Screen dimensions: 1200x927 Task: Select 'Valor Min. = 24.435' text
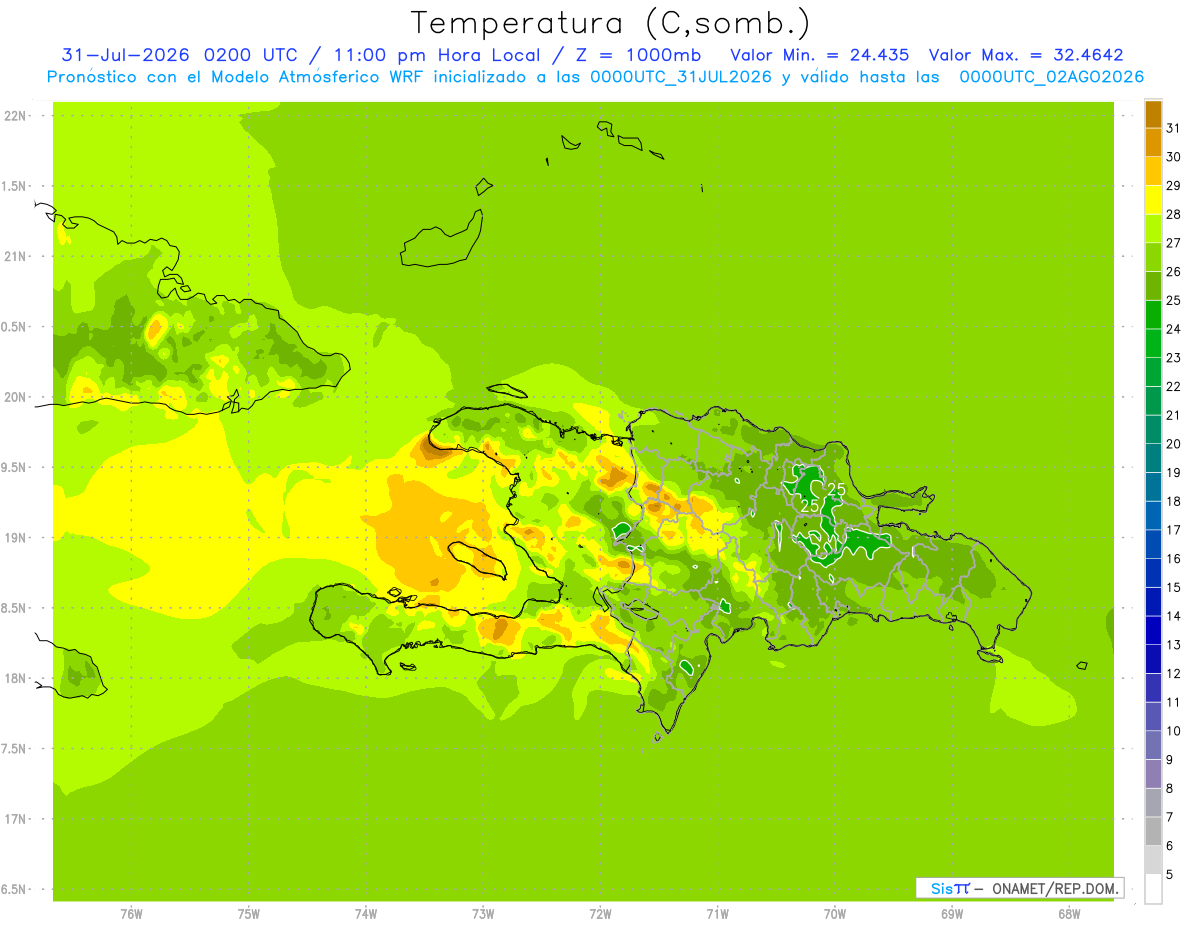(x=819, y=55)
